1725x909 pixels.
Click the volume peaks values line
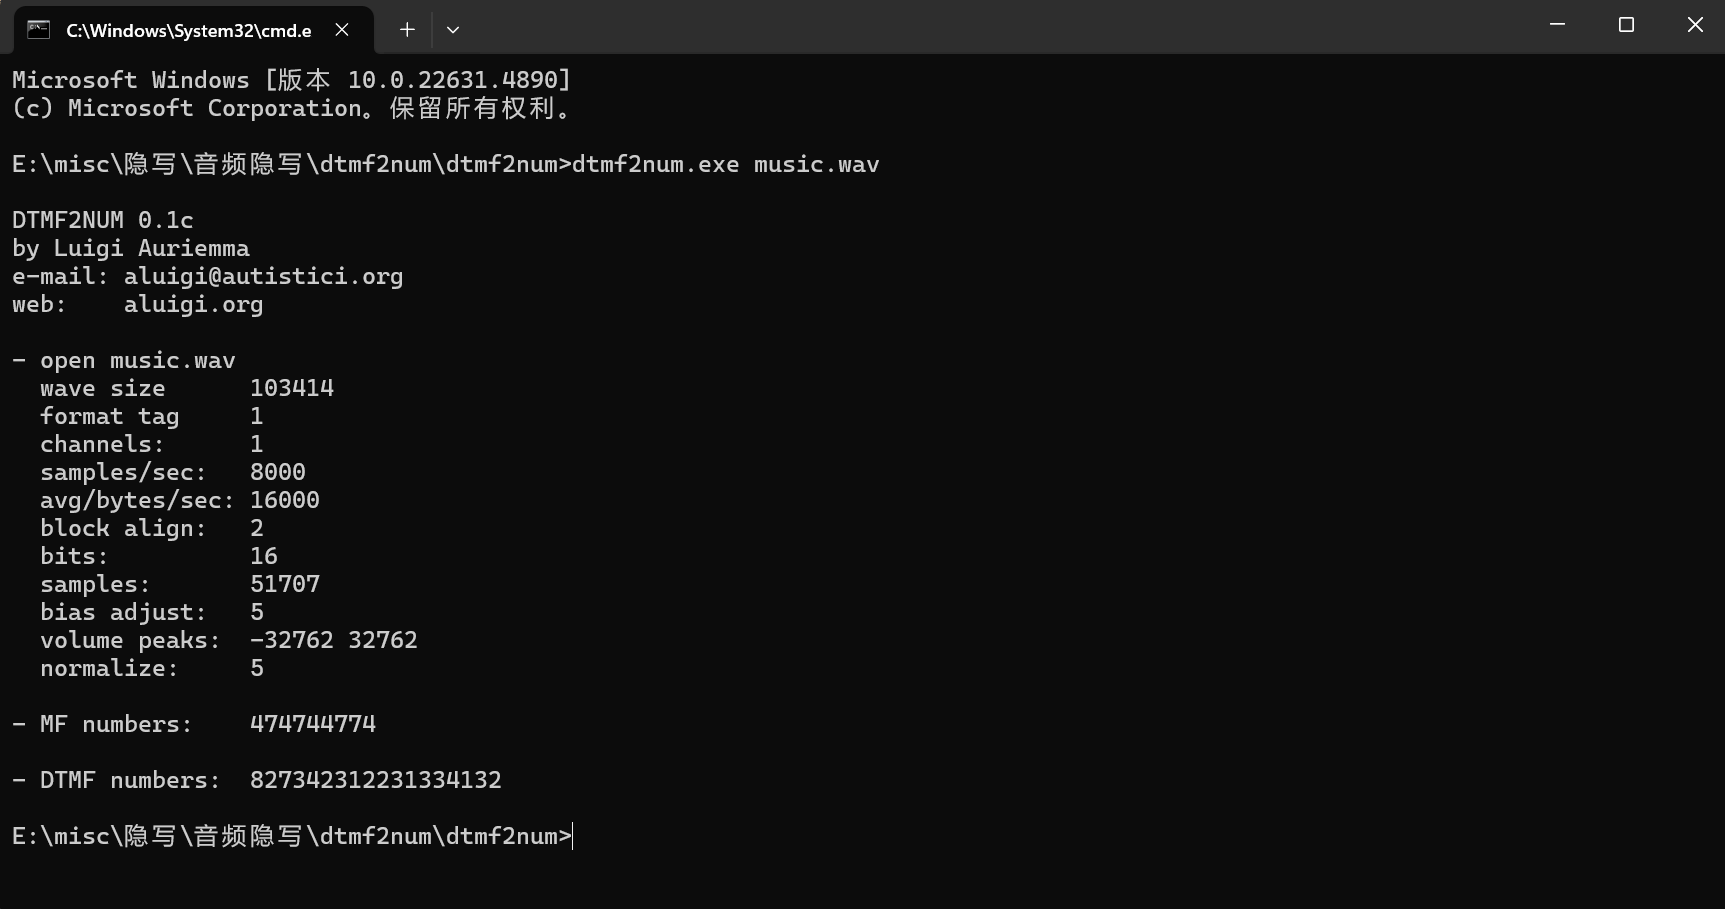tap(229, 640)
